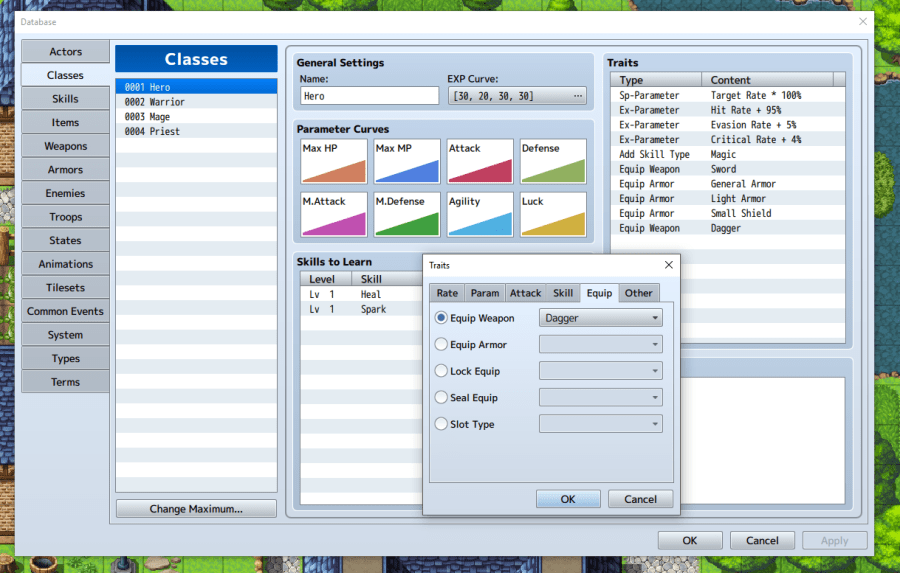Viewport: 900px width, 573px height.
Task: Open the Attack parameter curve
Action: (480, 162)
